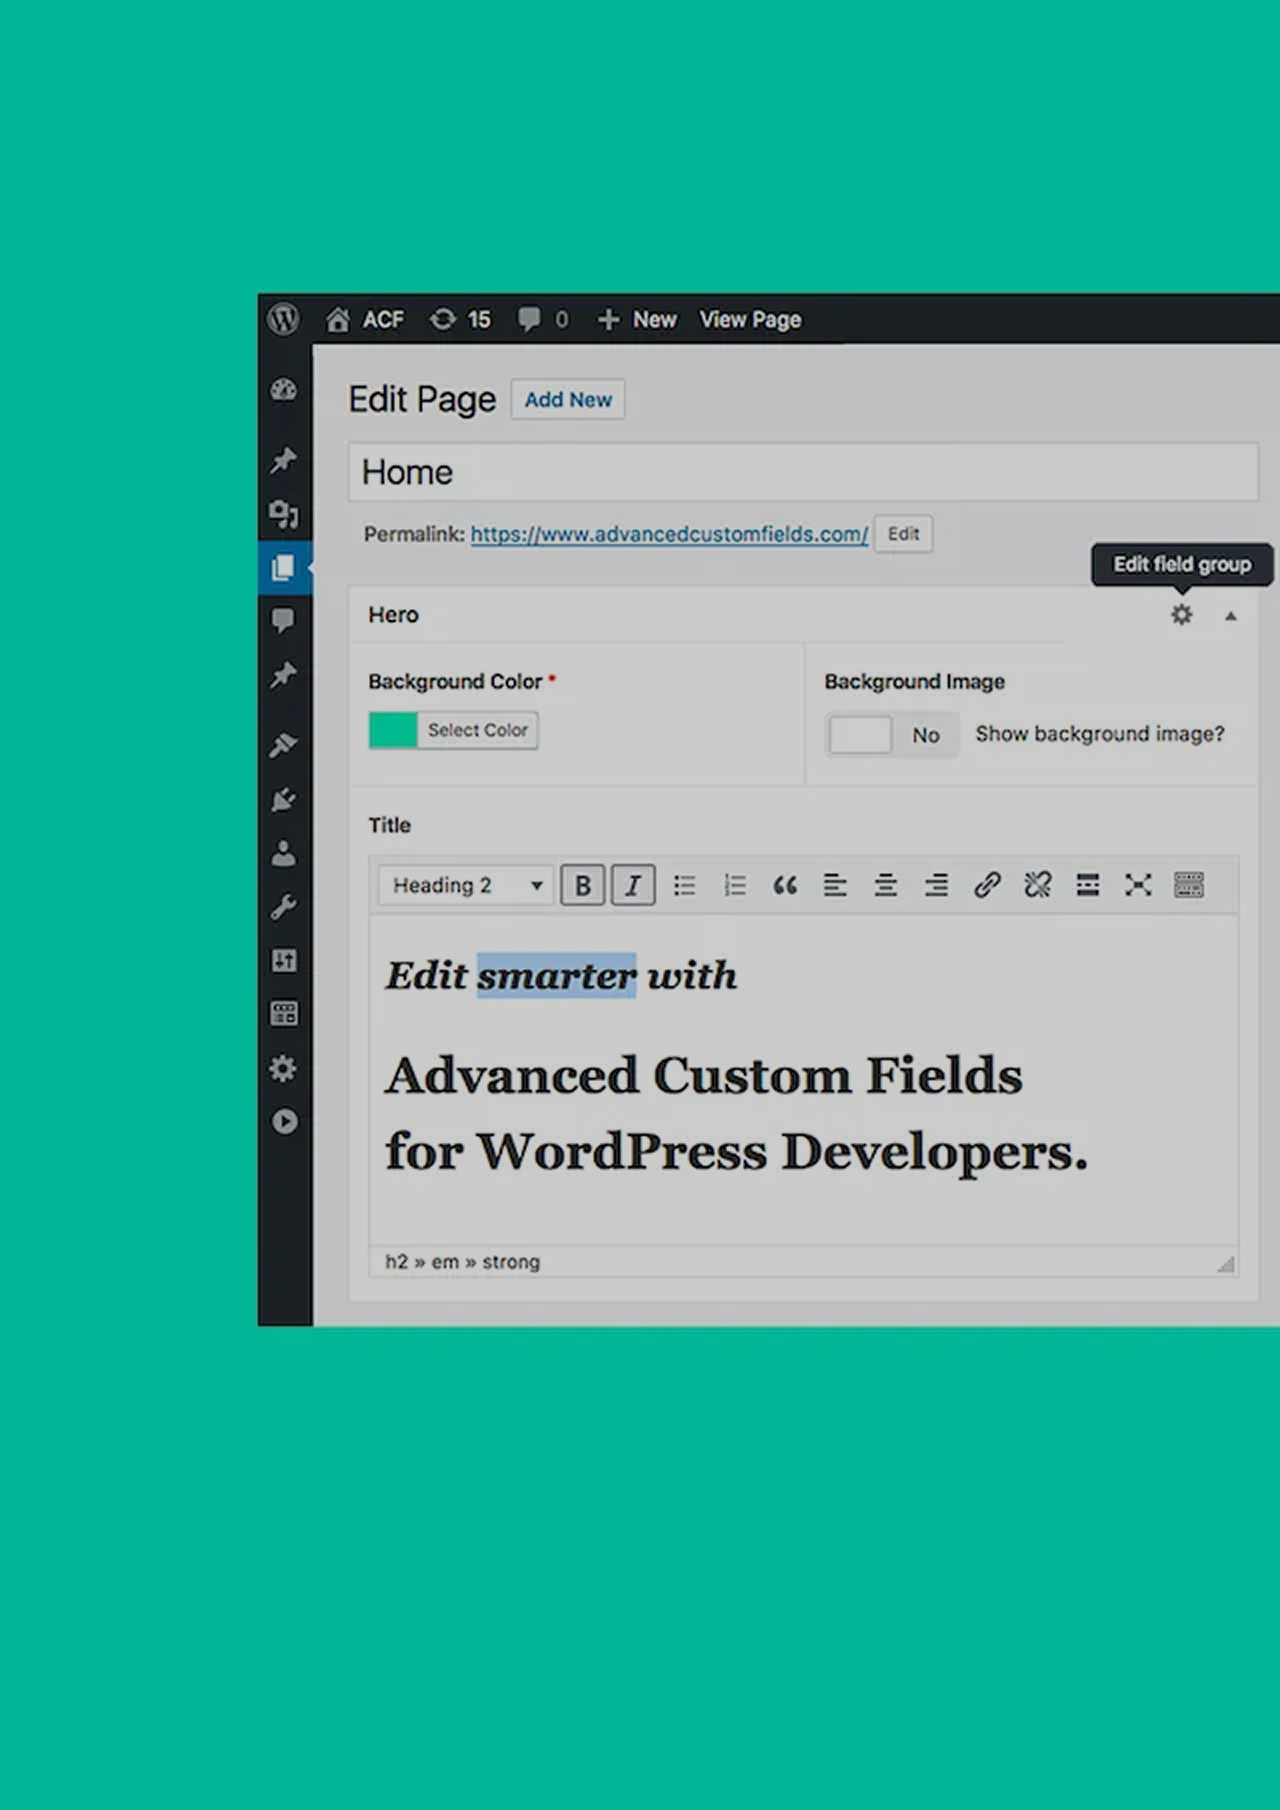
Task: Insert a link using the chain icon
Action: coord(987,885)
